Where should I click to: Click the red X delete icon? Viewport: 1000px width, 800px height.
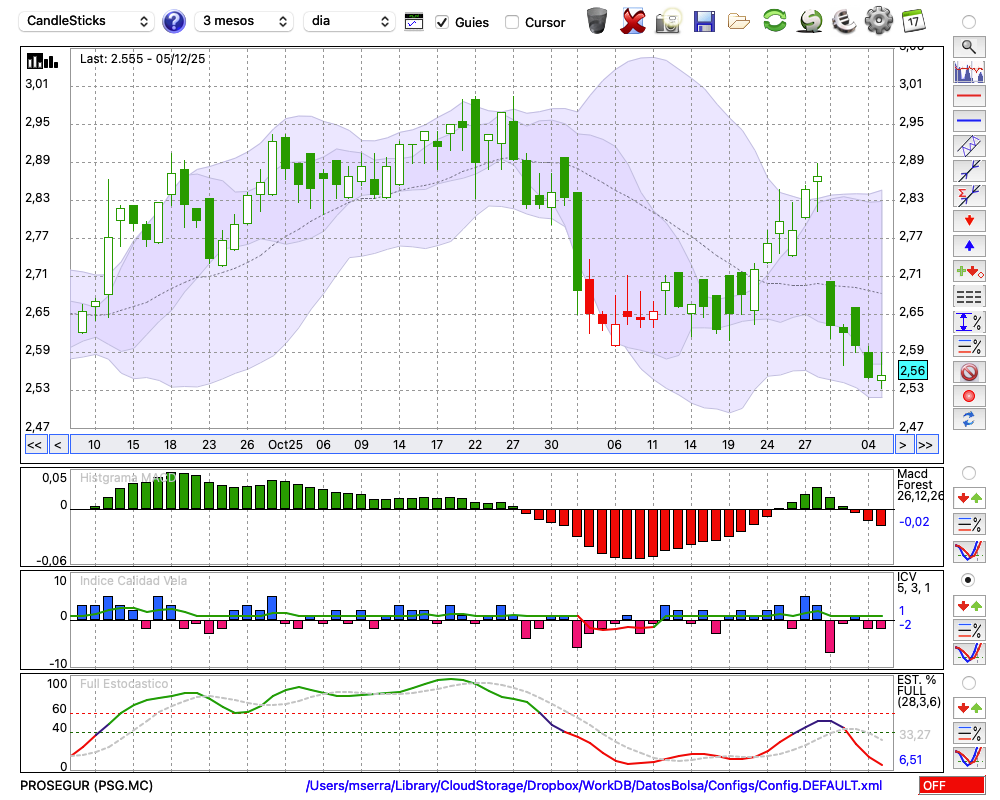coord(633,21)
